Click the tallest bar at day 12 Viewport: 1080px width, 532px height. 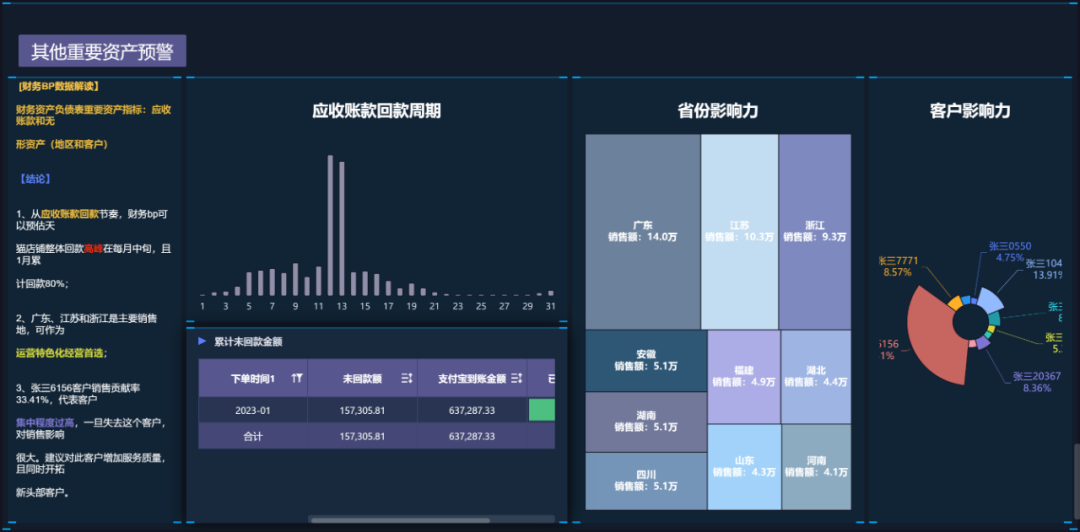click(330, 225)
